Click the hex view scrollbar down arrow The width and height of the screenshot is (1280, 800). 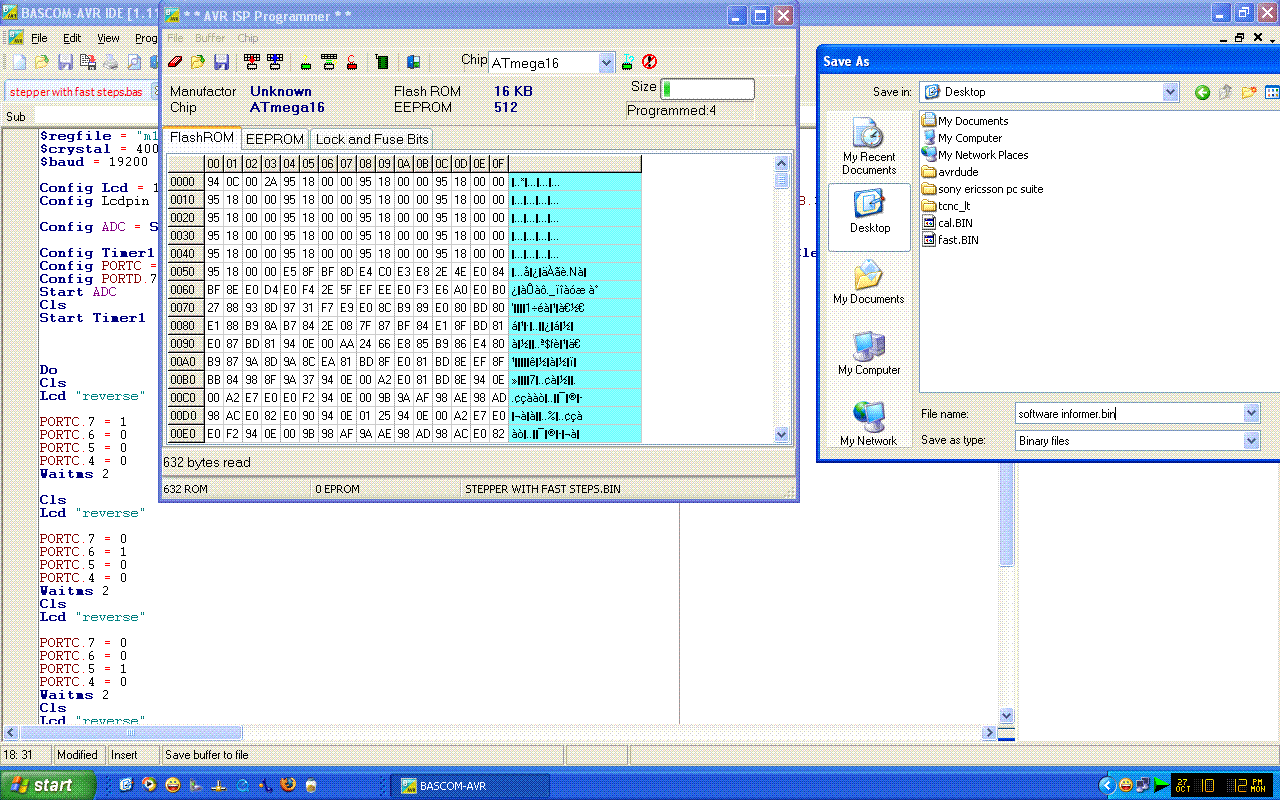[782, 434]
